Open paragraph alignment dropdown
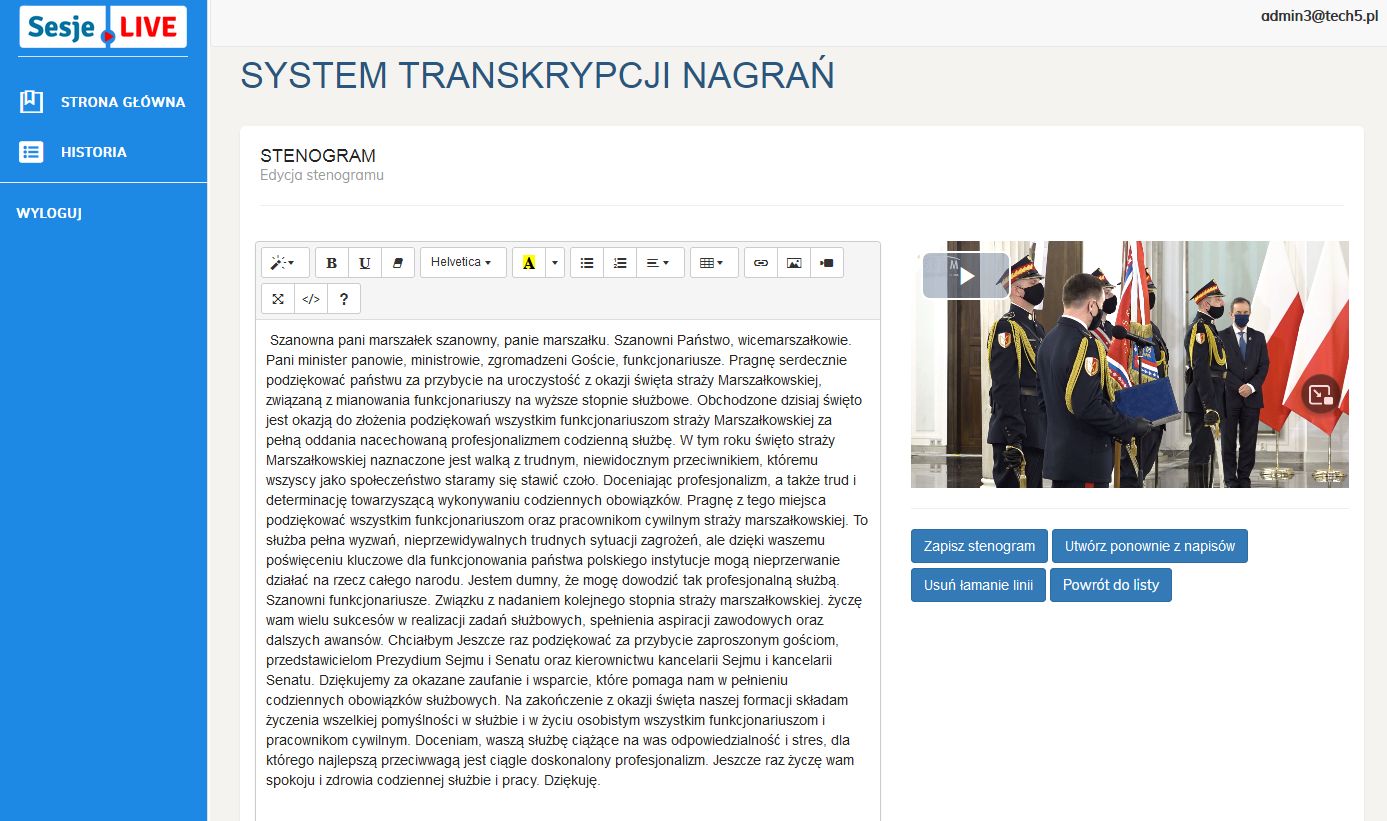 point(660,263)
